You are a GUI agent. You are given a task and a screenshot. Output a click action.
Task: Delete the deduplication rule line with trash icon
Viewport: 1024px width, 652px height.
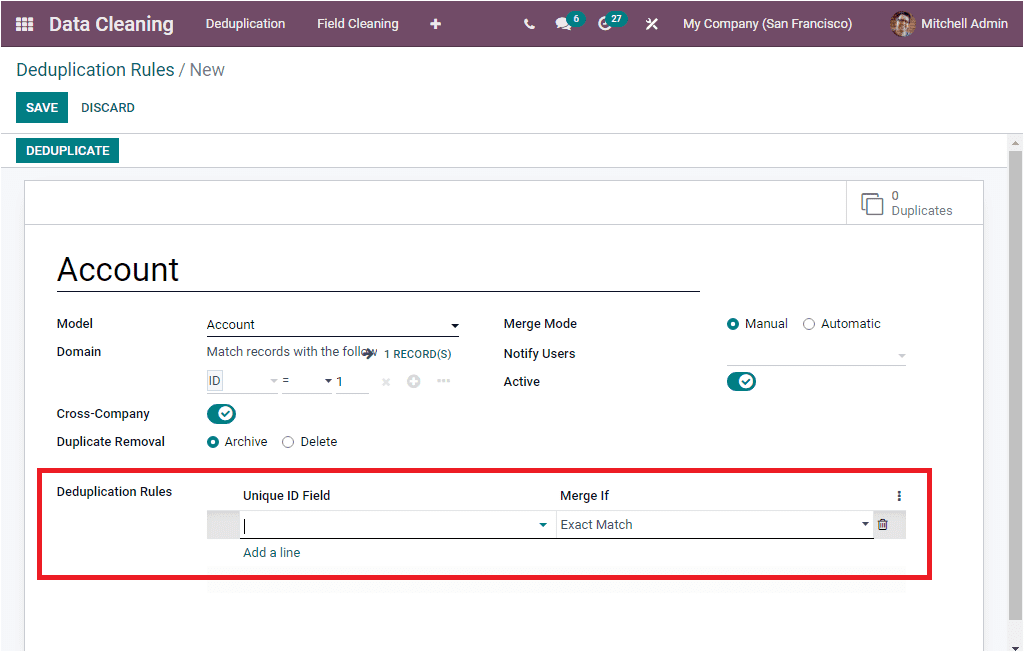coord(883,525)
